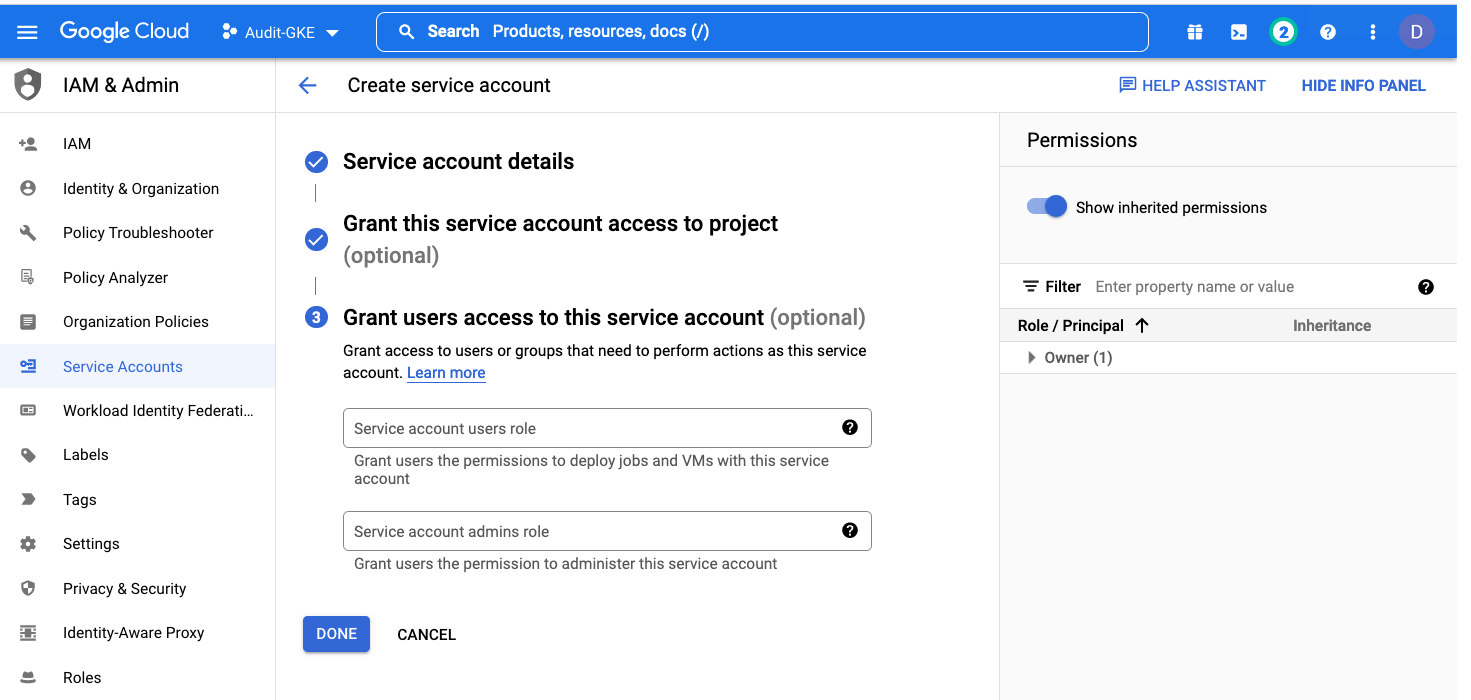1471x700 pixels.
Task: Focus the Service account users role field
Action: click(590, 428)
